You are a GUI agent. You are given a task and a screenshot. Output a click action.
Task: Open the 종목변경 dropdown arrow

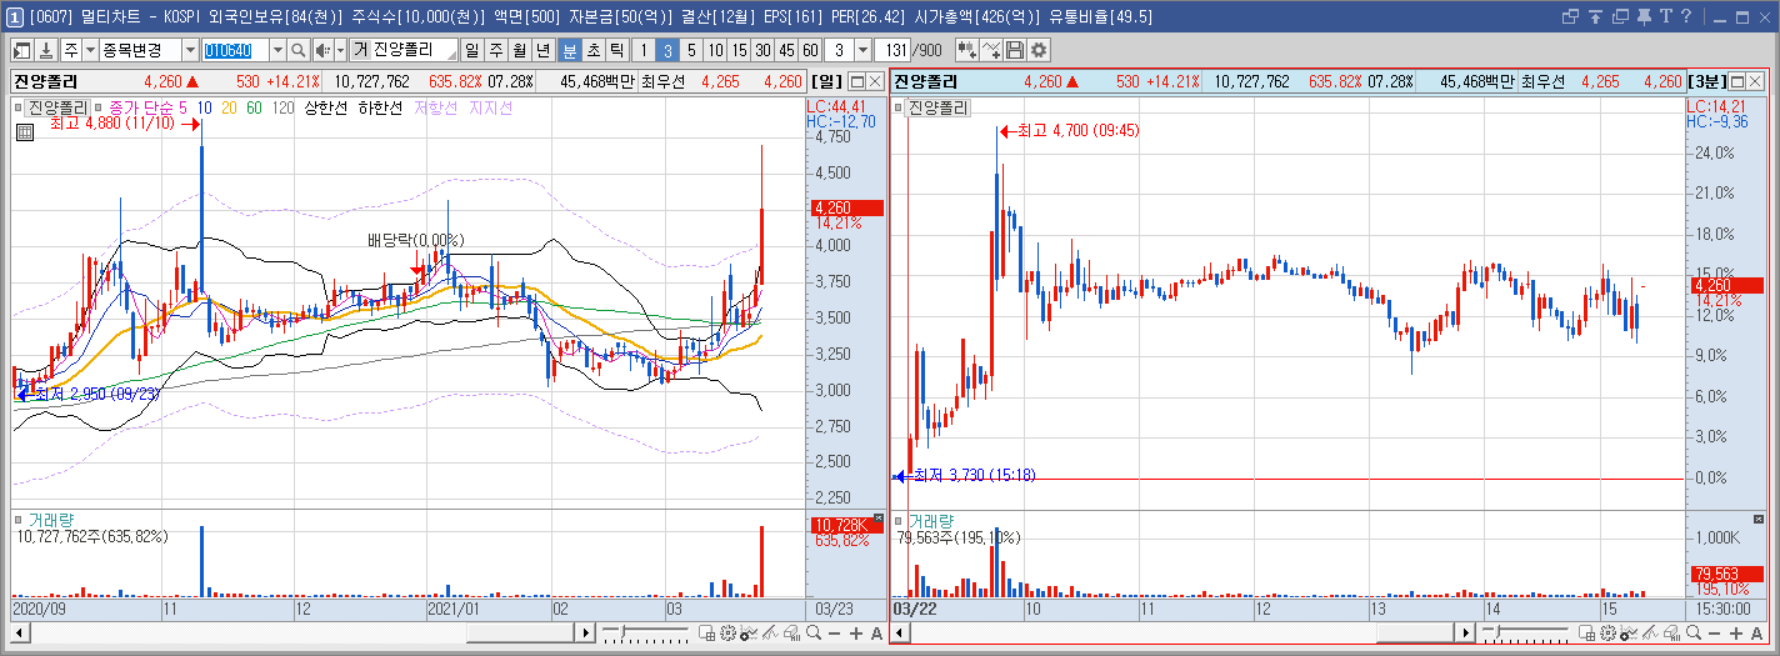[189, 50]
